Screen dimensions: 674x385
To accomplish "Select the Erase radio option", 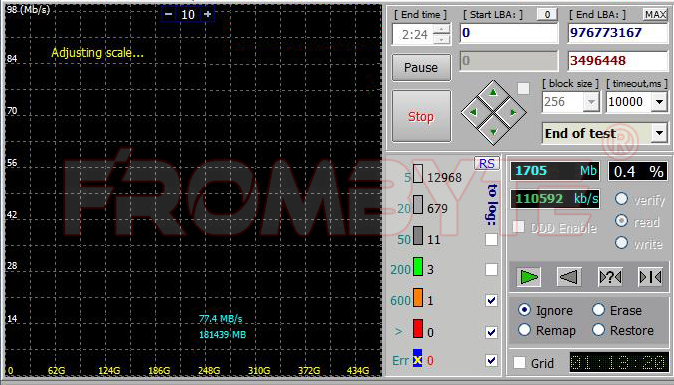I will tap(598, 310).
